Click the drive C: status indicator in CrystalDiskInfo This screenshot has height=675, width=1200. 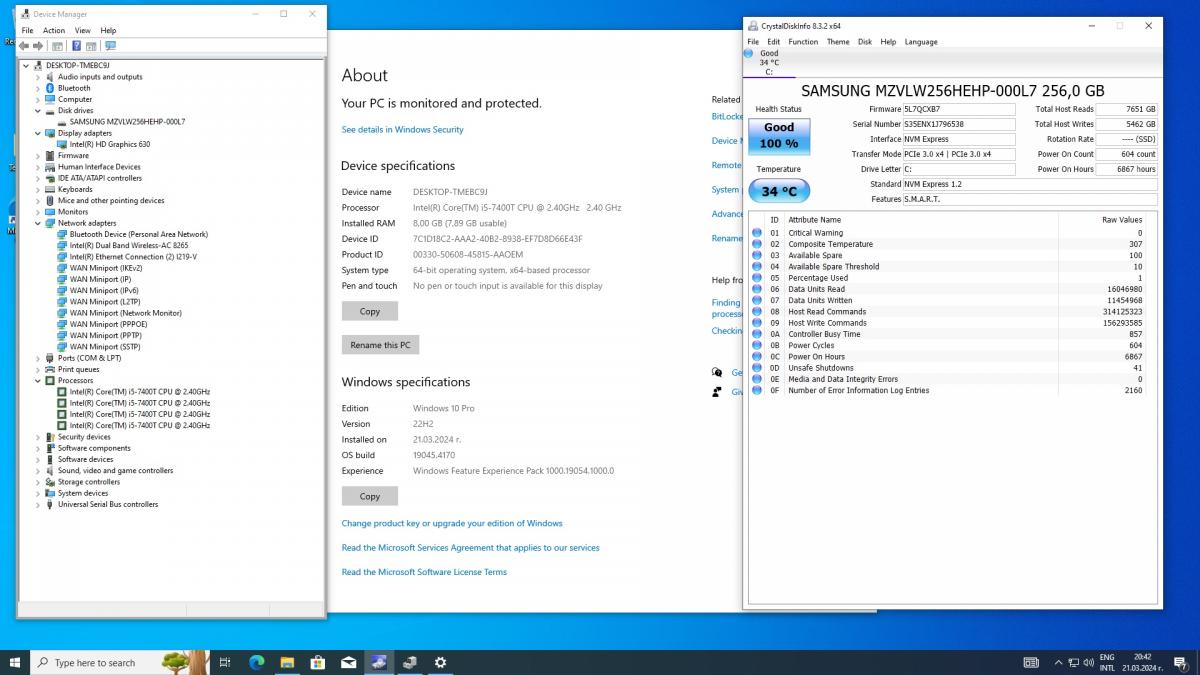tap(768, 63)
